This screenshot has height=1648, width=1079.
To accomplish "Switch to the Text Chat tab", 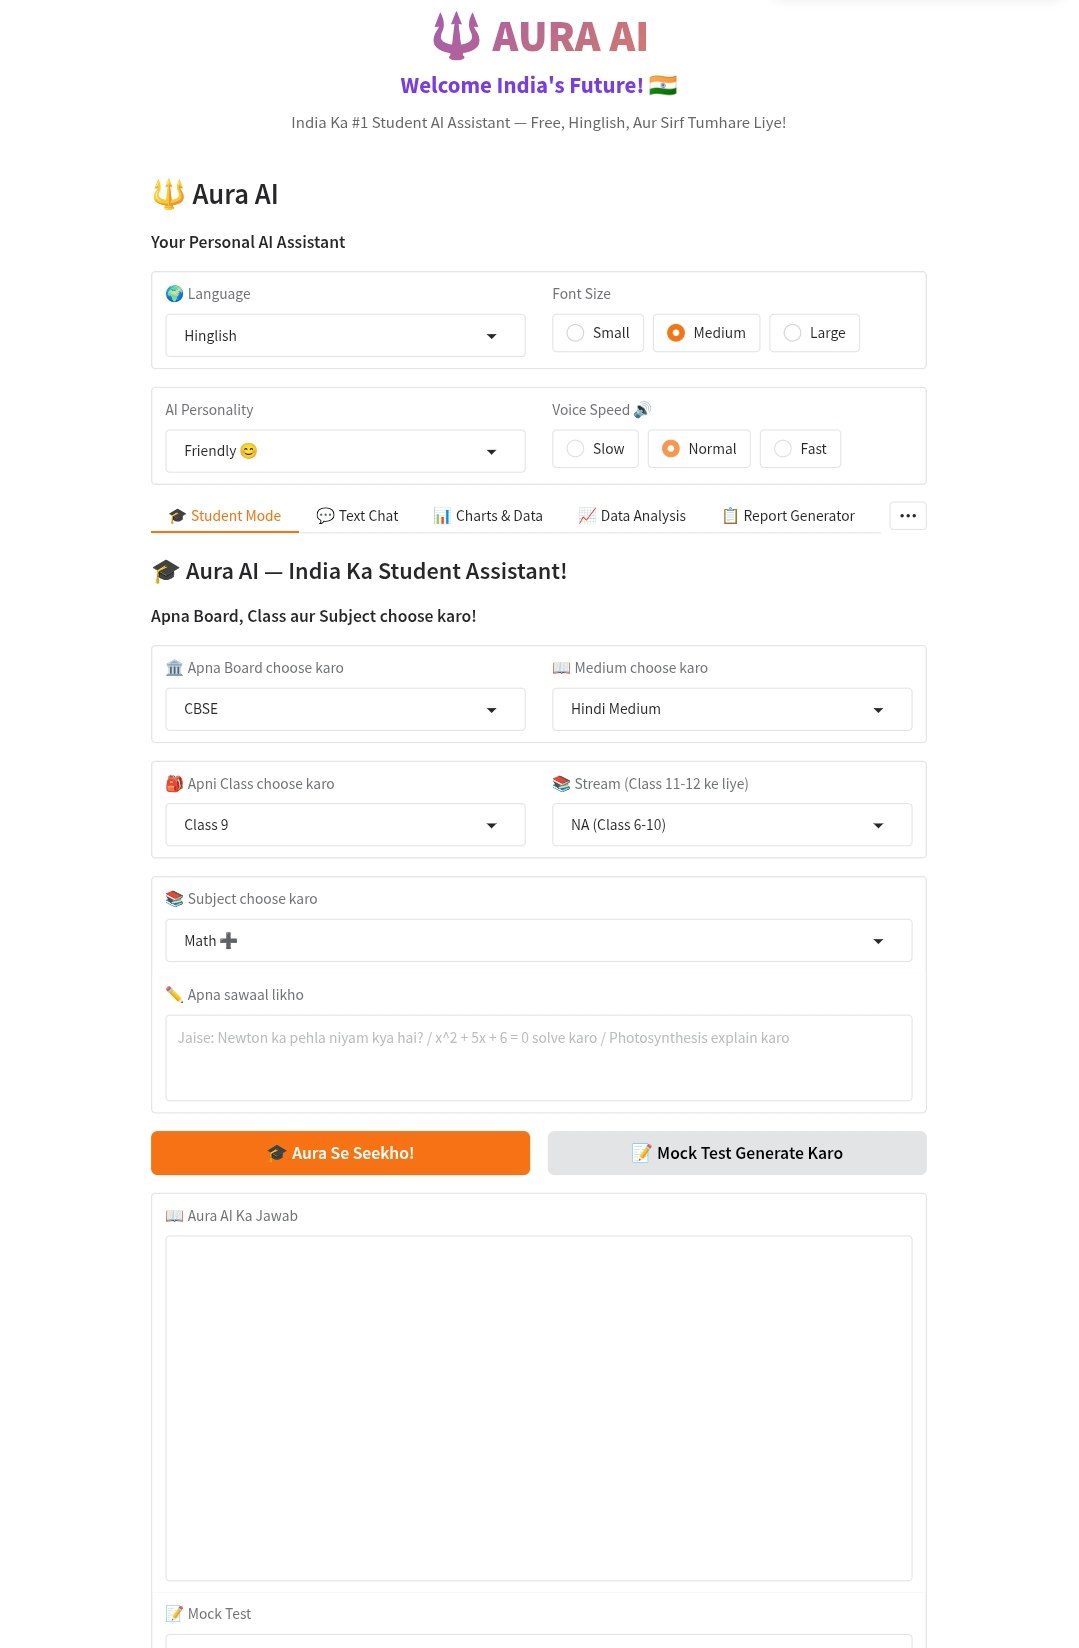I will [357, 516].
